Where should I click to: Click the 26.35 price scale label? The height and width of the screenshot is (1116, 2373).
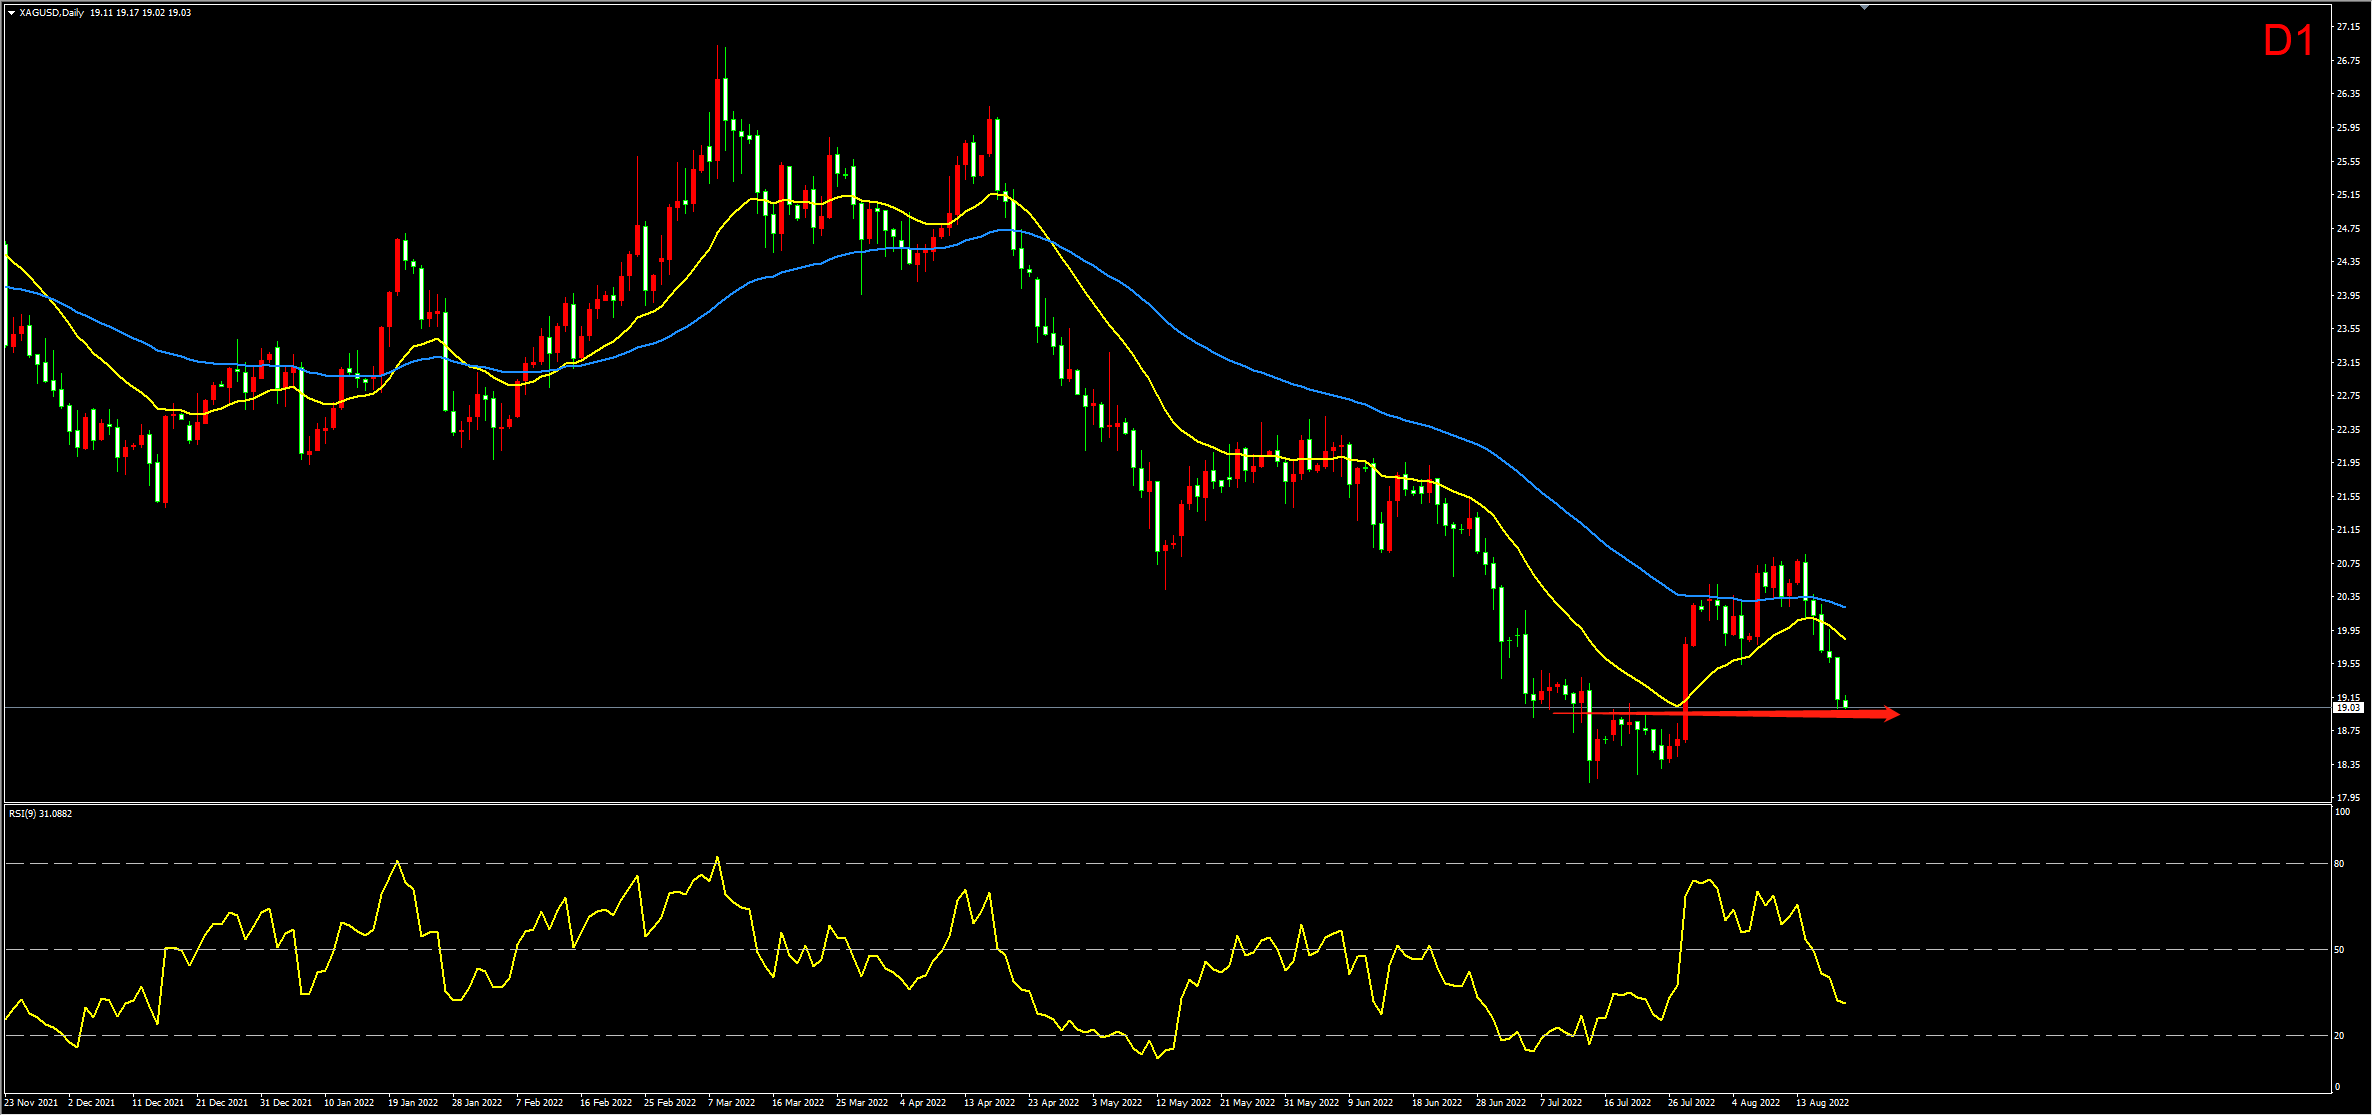[2347, 94]
